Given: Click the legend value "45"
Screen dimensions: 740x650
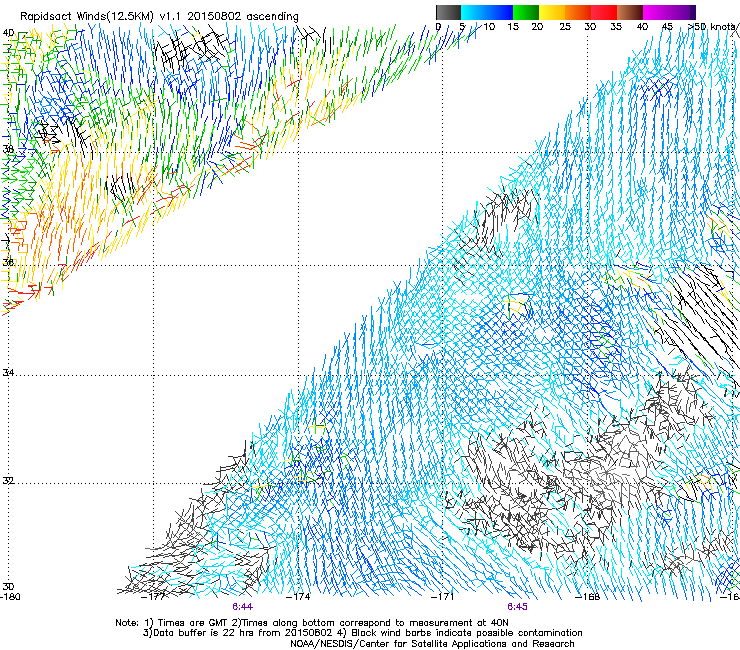Looking at the screenshot, I should (667, 27).
